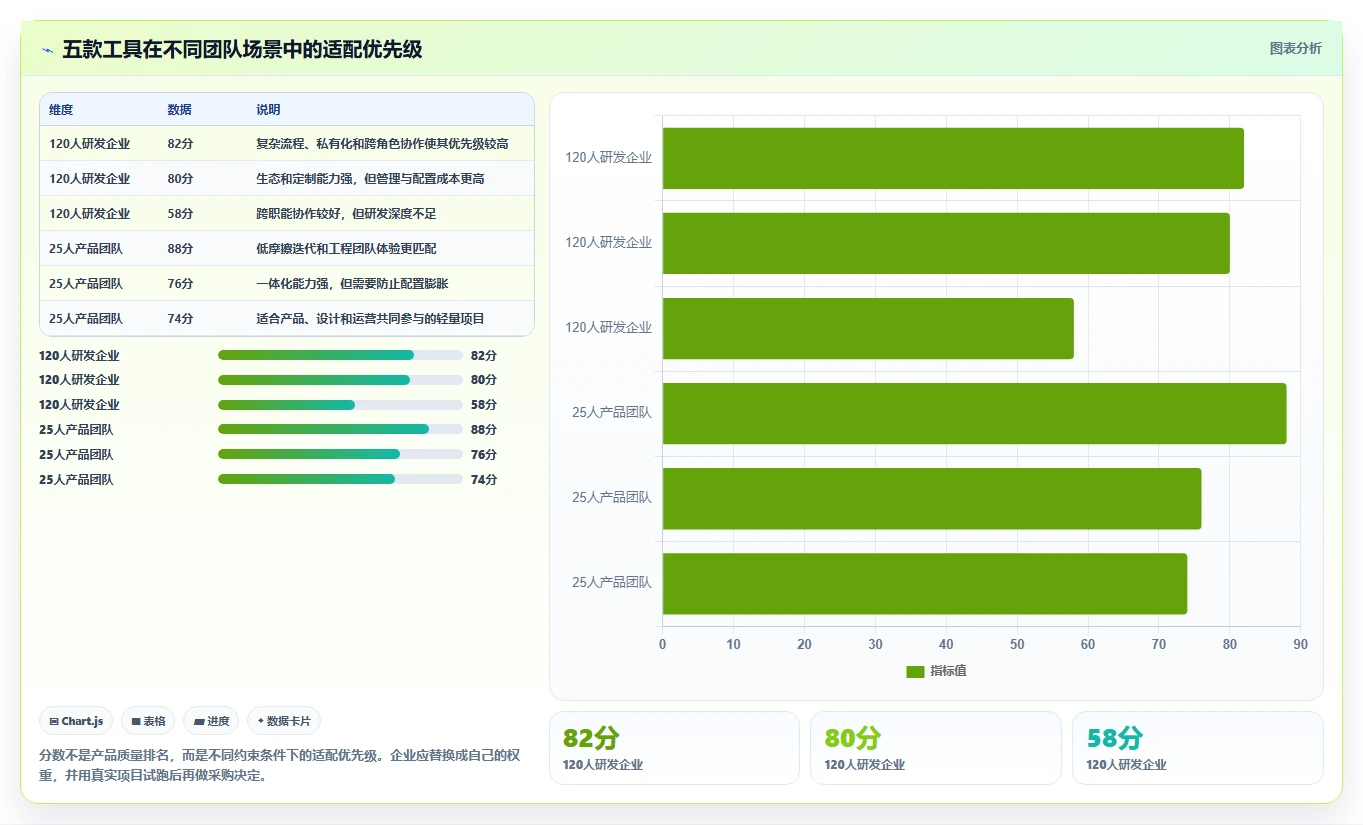
Task: Click the chart bar ending at 80
Action: (946, 243)
